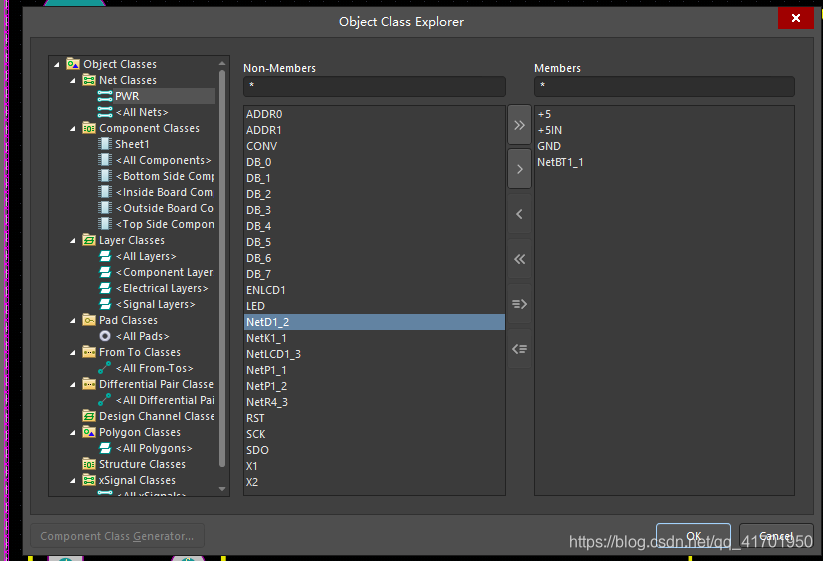Click the Sheet1 component class icon
The image size is (823, 561).
tap(105, 144)
